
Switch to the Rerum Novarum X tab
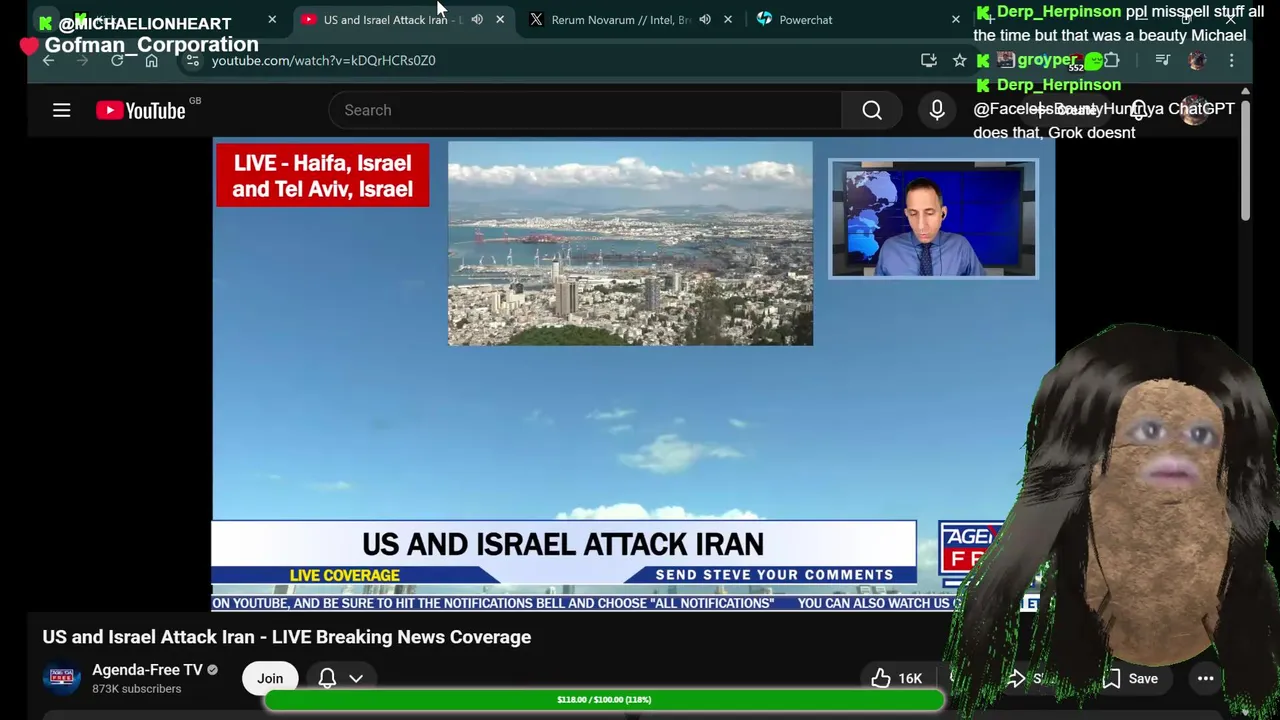(620, 19)
